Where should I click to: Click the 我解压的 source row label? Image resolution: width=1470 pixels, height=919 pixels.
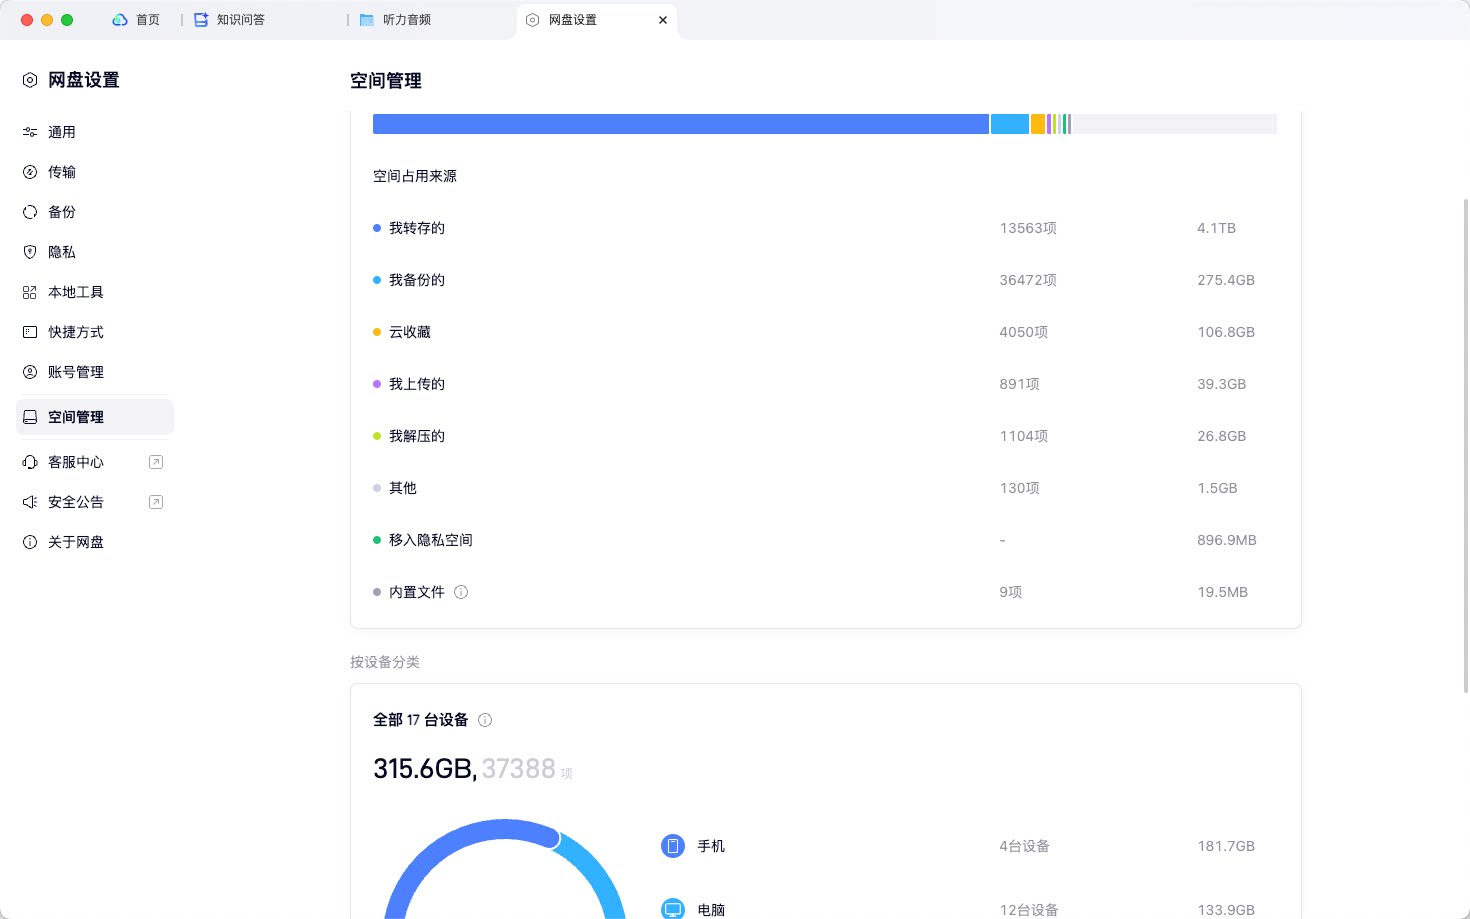(x=417, y=436)
